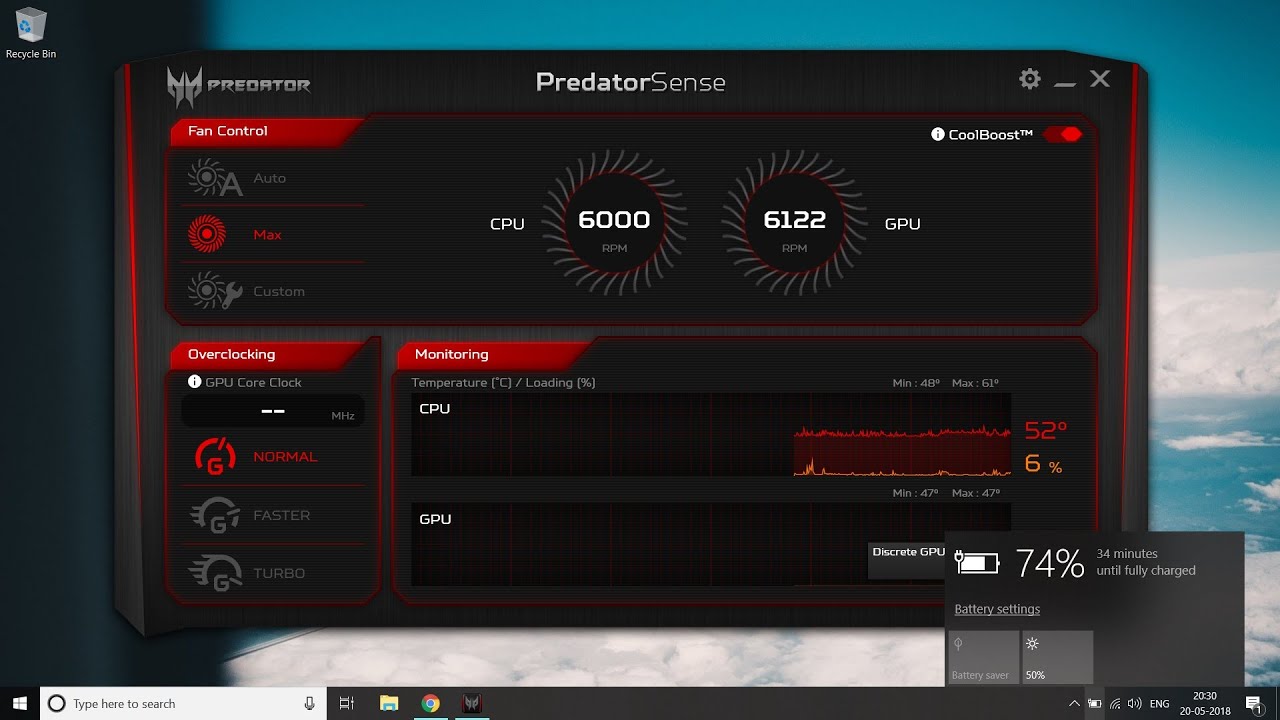Open File Explorer from the taskbar
Image resolution: width=1280 pixels, height=720 pixels.
click(x=389, y=704)
